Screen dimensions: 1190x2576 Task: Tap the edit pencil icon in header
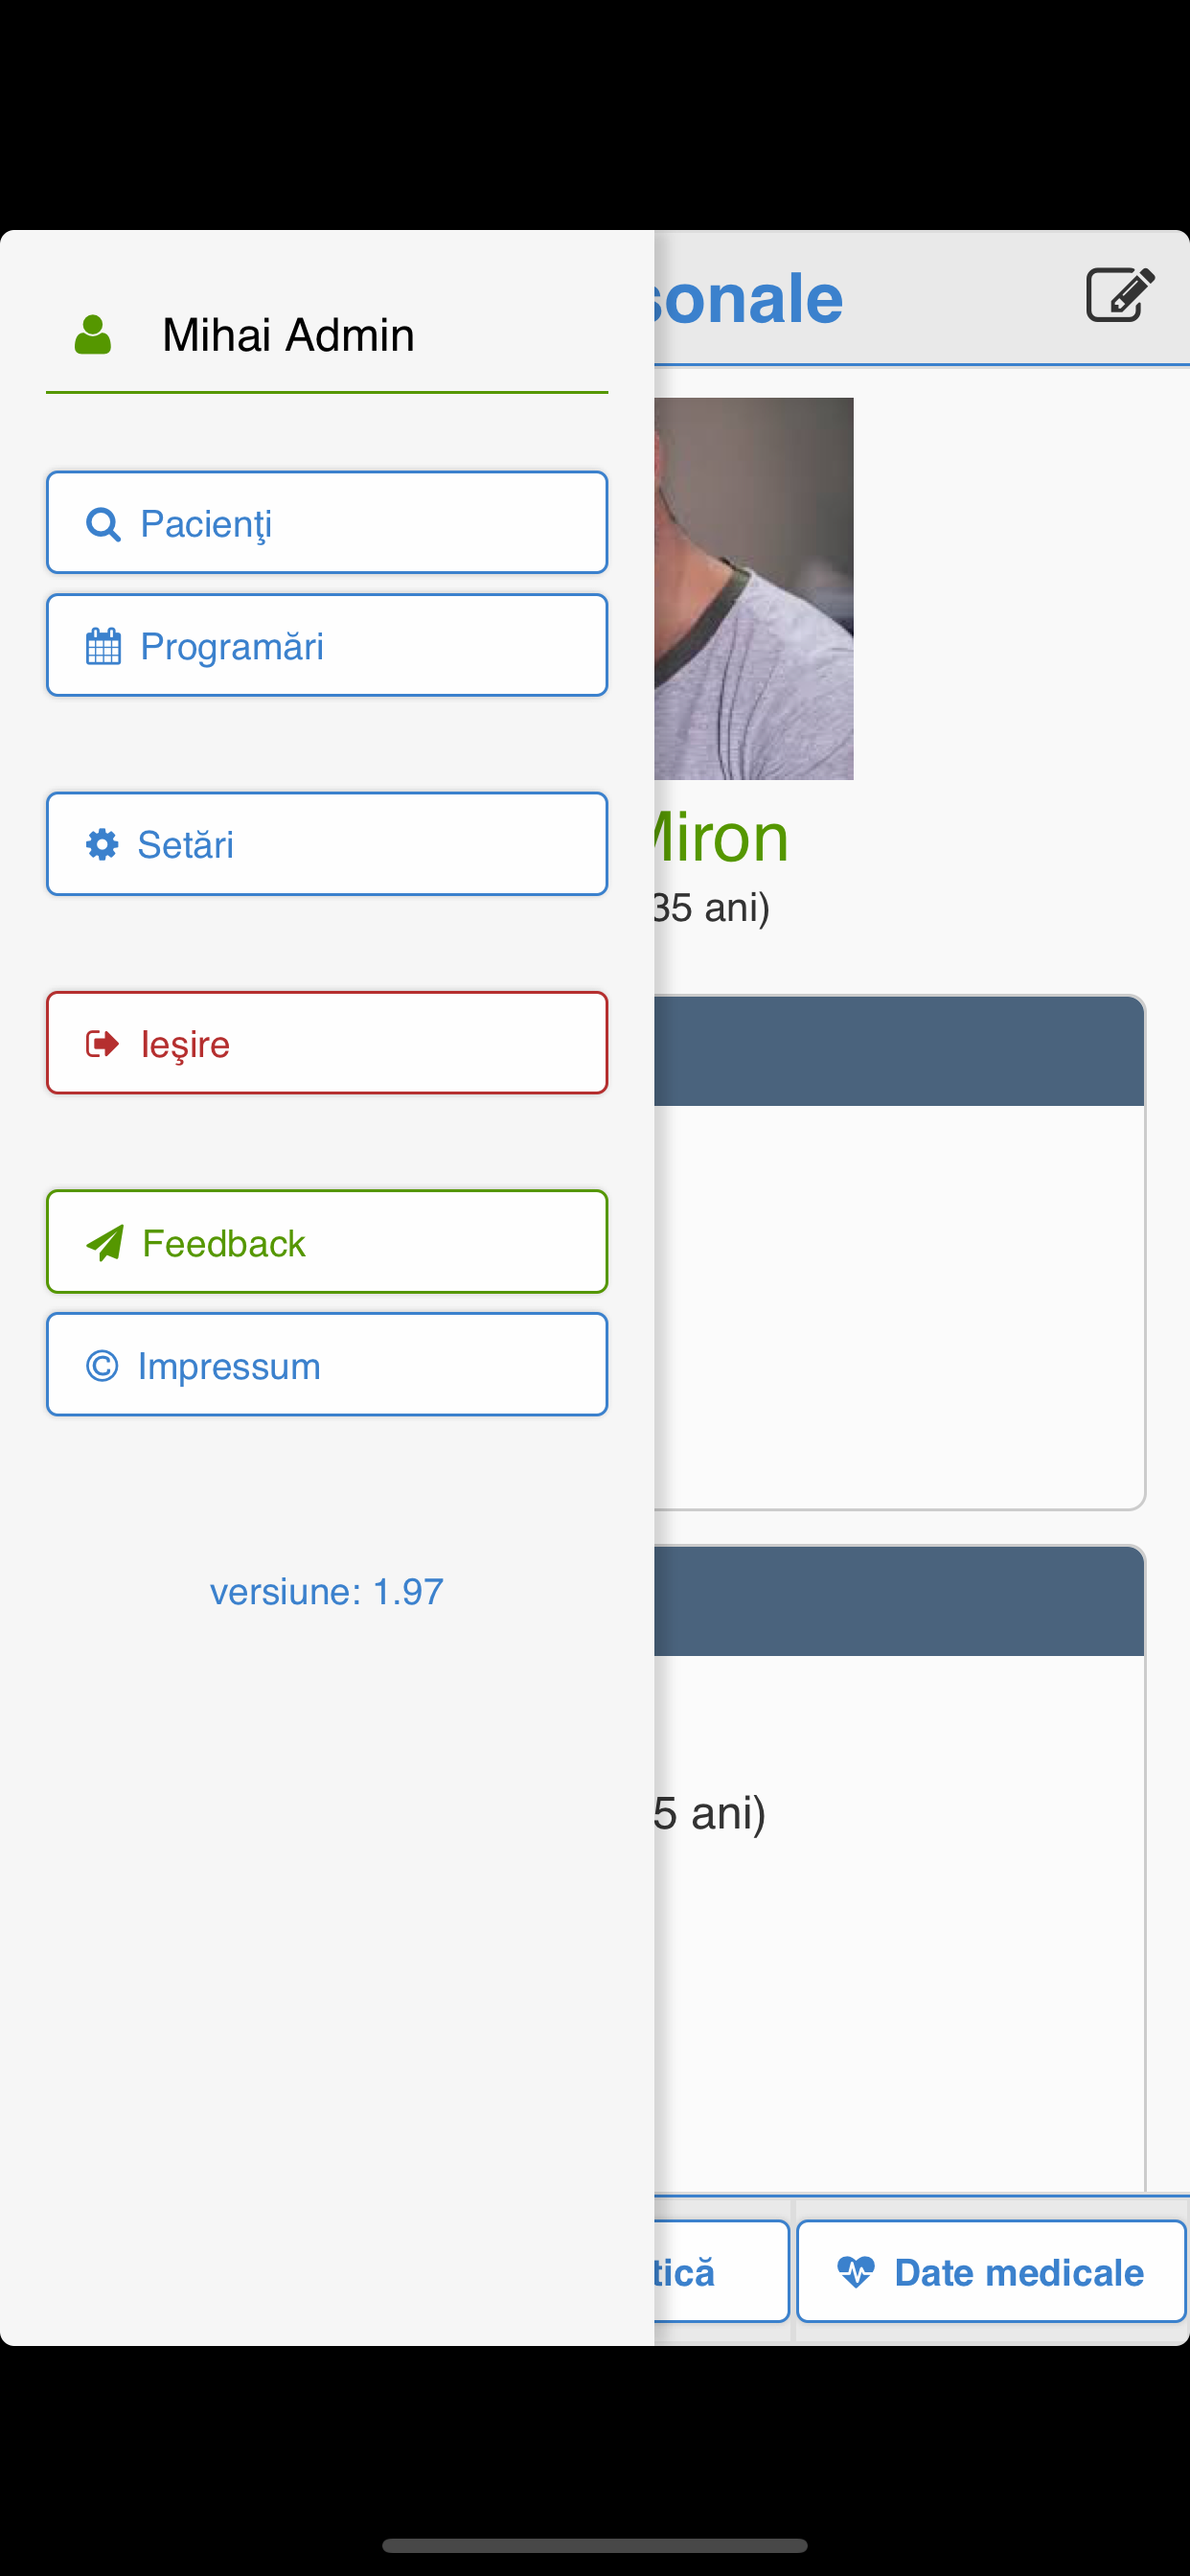(x=1120, y=295)
